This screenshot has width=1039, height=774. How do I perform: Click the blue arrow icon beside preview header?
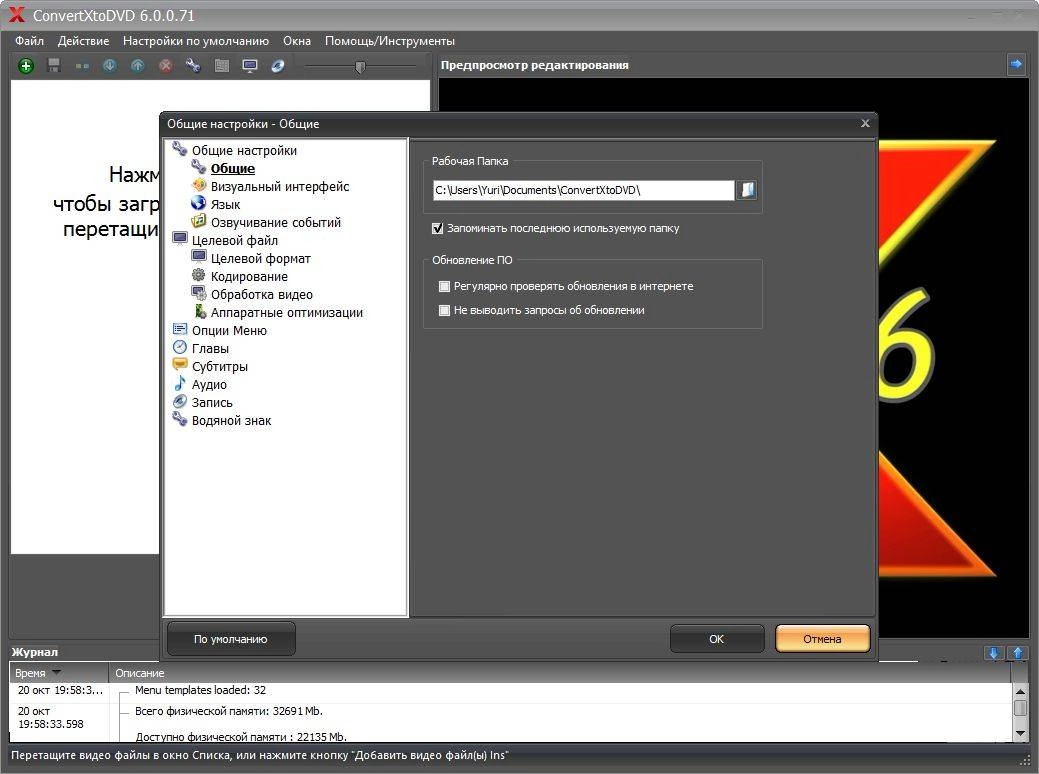click(1016, 64)
